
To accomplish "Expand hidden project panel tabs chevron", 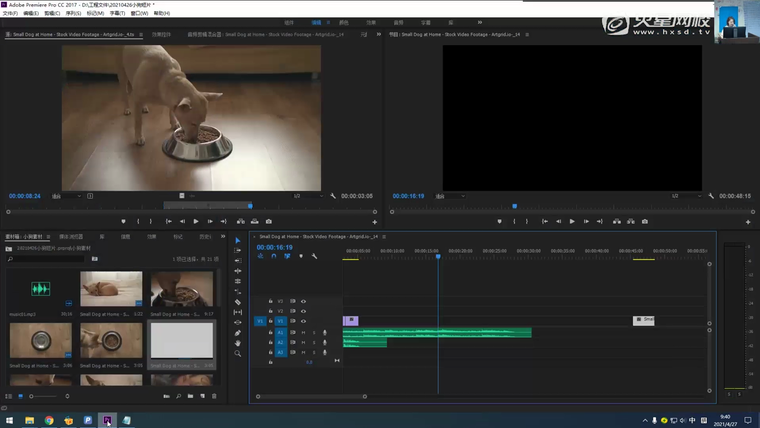I will (x=222, y=237).
